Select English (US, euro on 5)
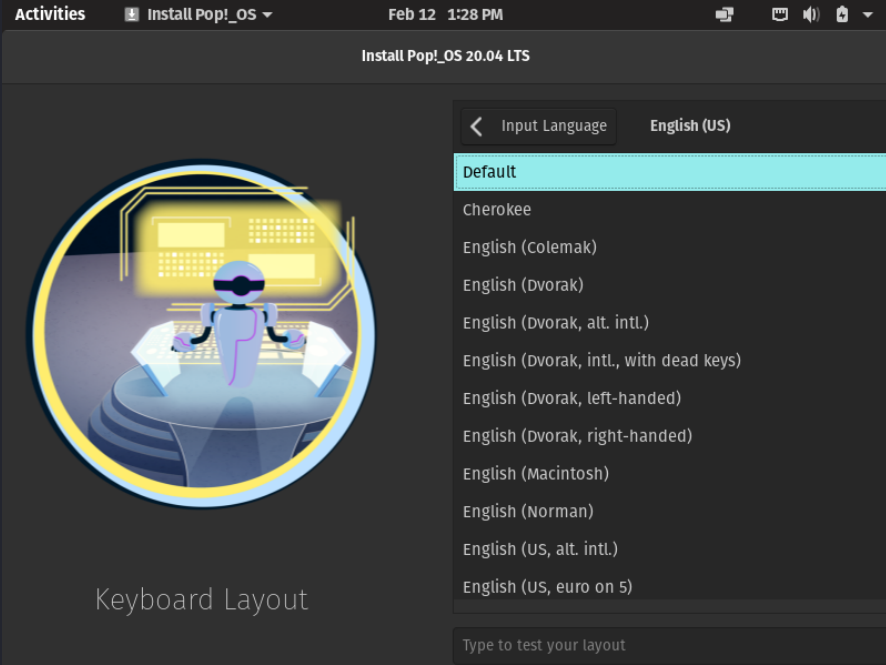 tap(670, 586)
